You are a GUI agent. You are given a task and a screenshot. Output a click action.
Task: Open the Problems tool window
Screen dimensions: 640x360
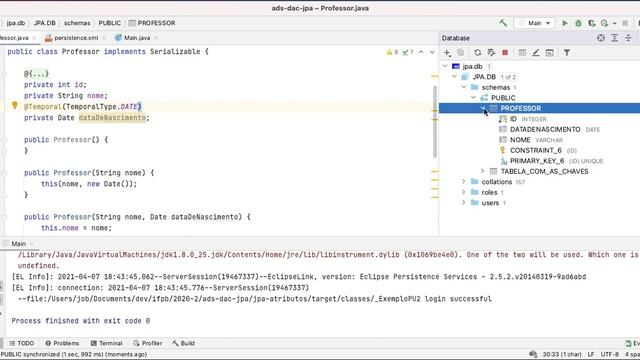[62, 343]
